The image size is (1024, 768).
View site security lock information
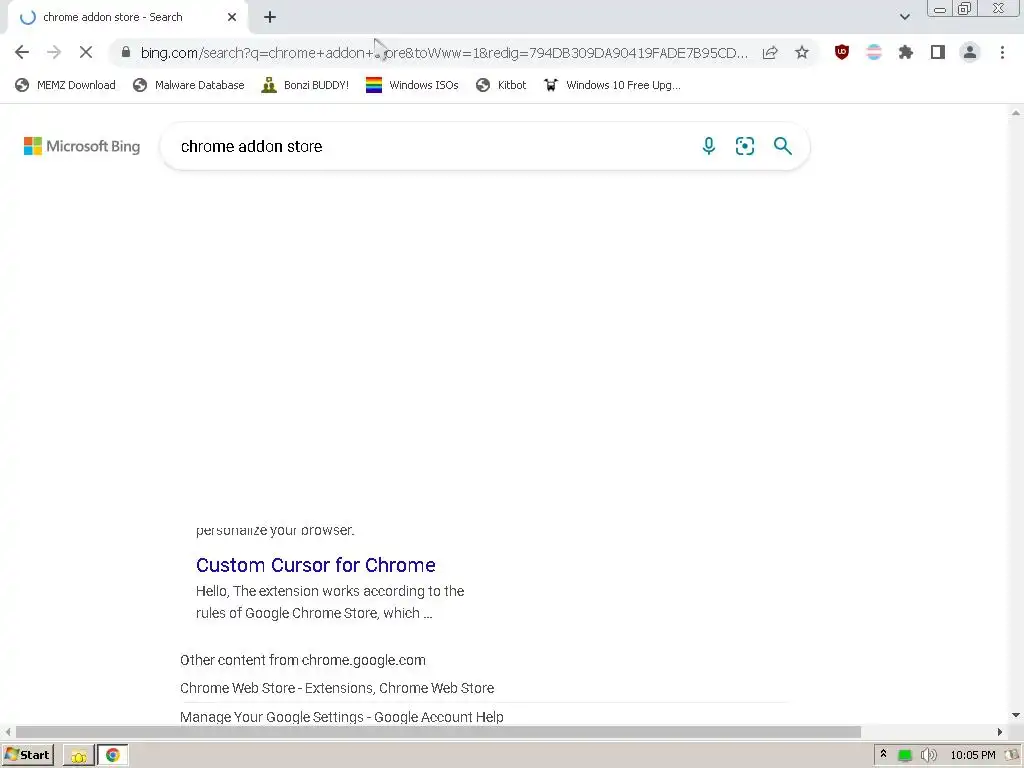pos(126,52)
